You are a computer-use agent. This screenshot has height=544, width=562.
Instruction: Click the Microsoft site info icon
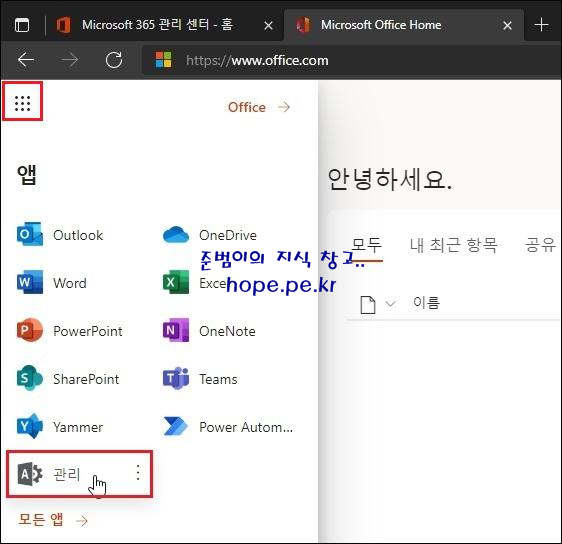click(x=163, y=60)
